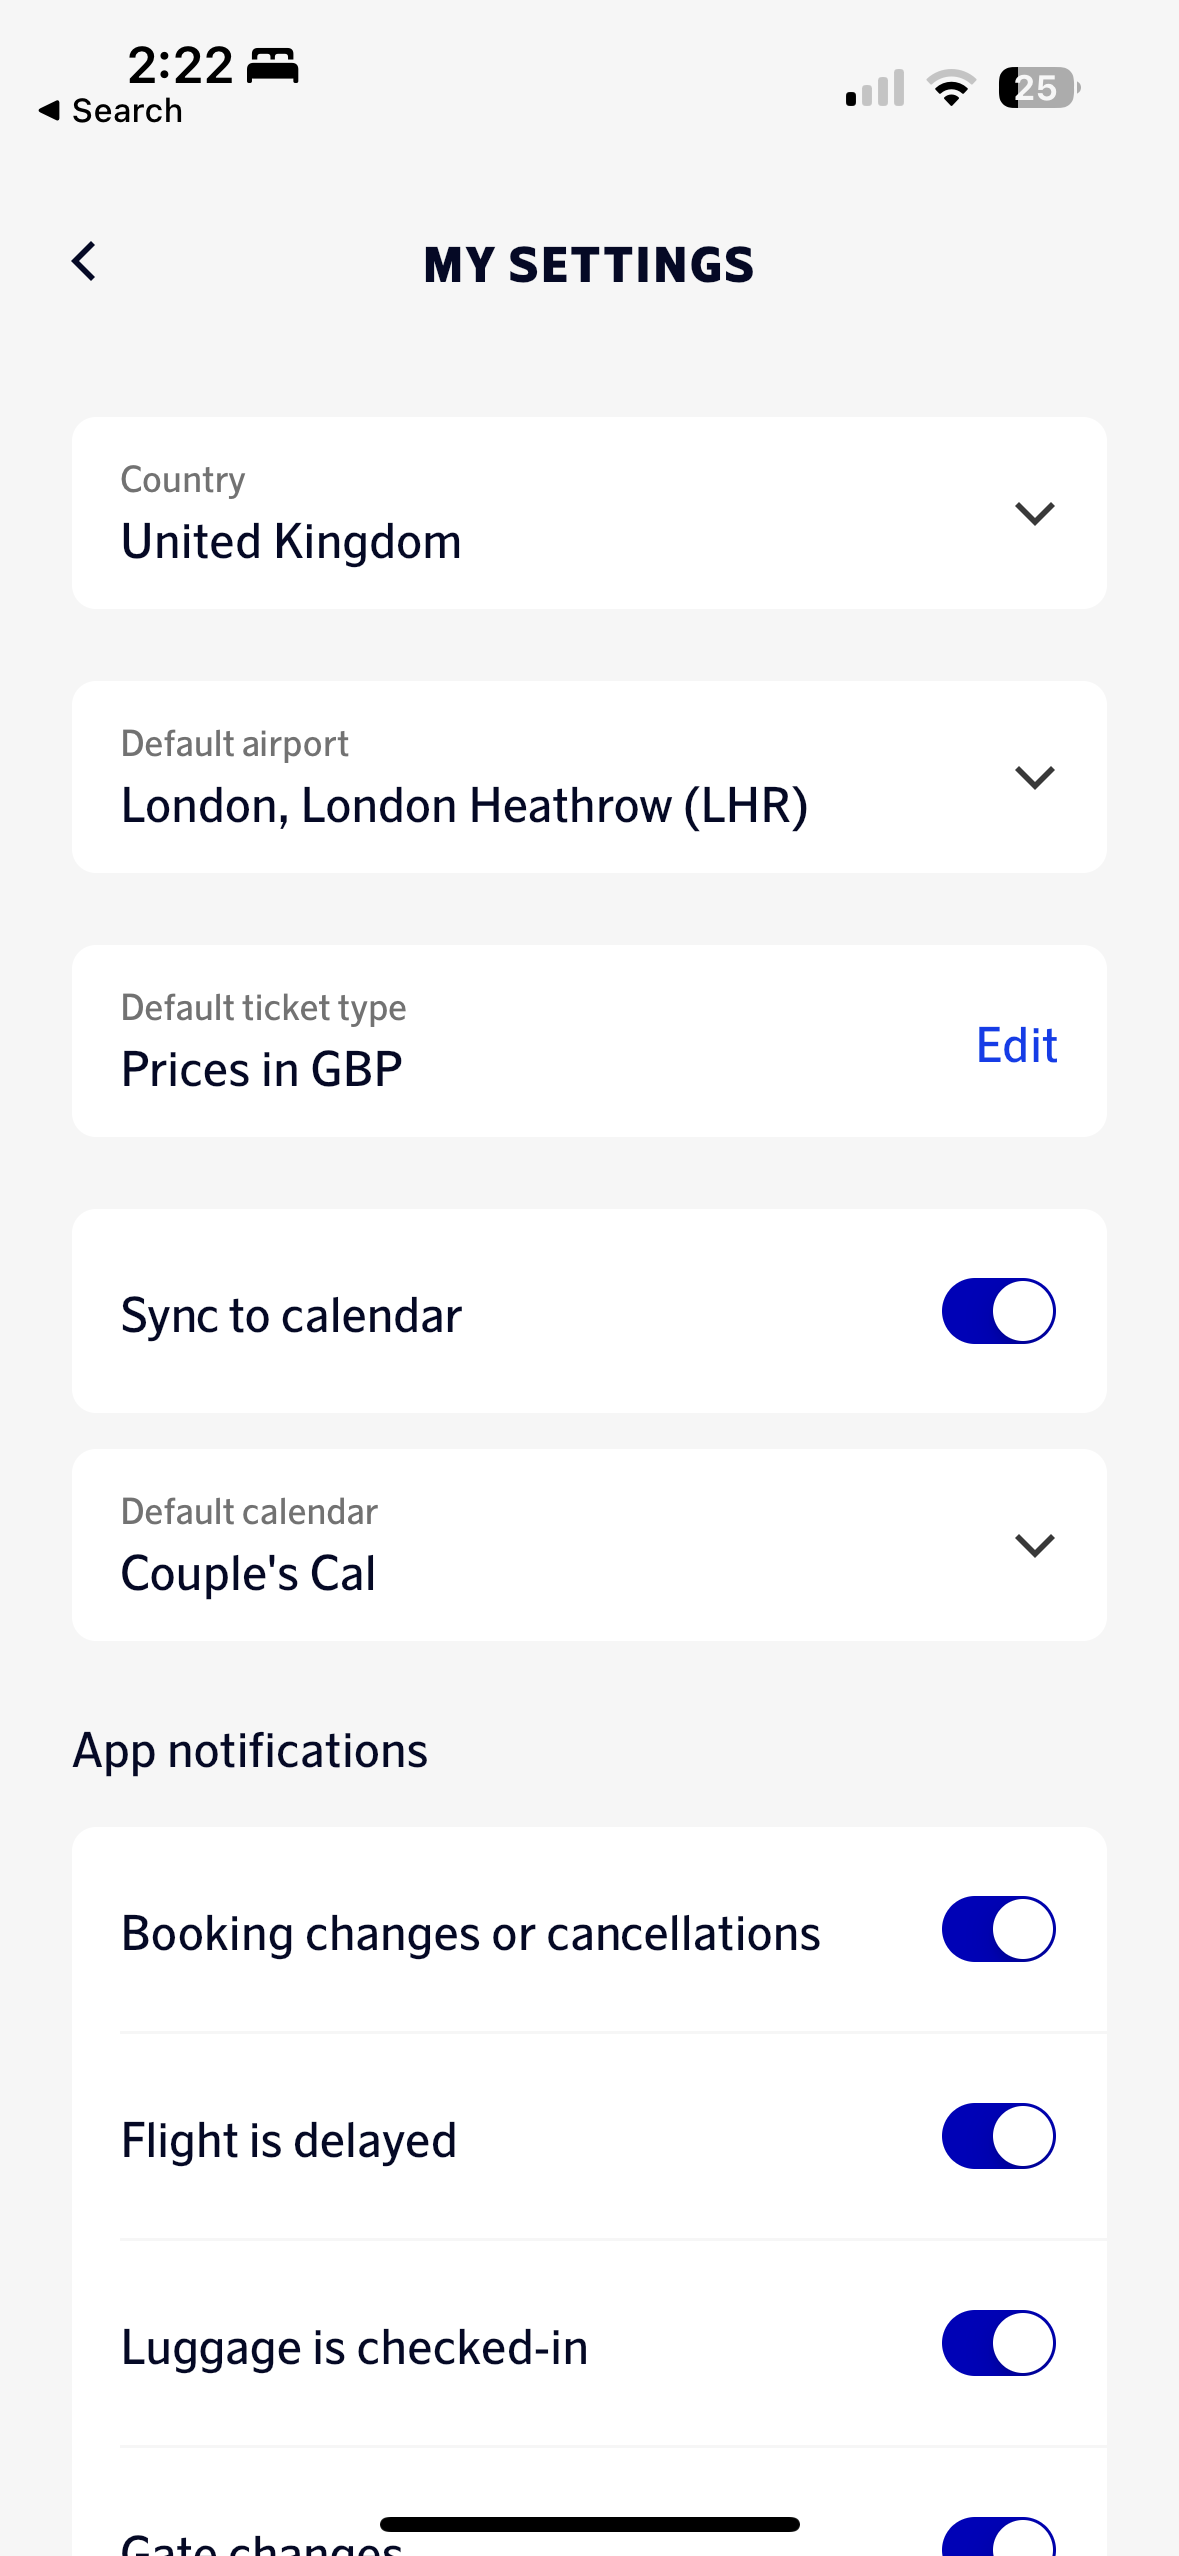The height and width of the screenshot is (2556, 1179).
Task: Turn off Booking changes or cancellations notifications
Action: (x=998, y=1929)
